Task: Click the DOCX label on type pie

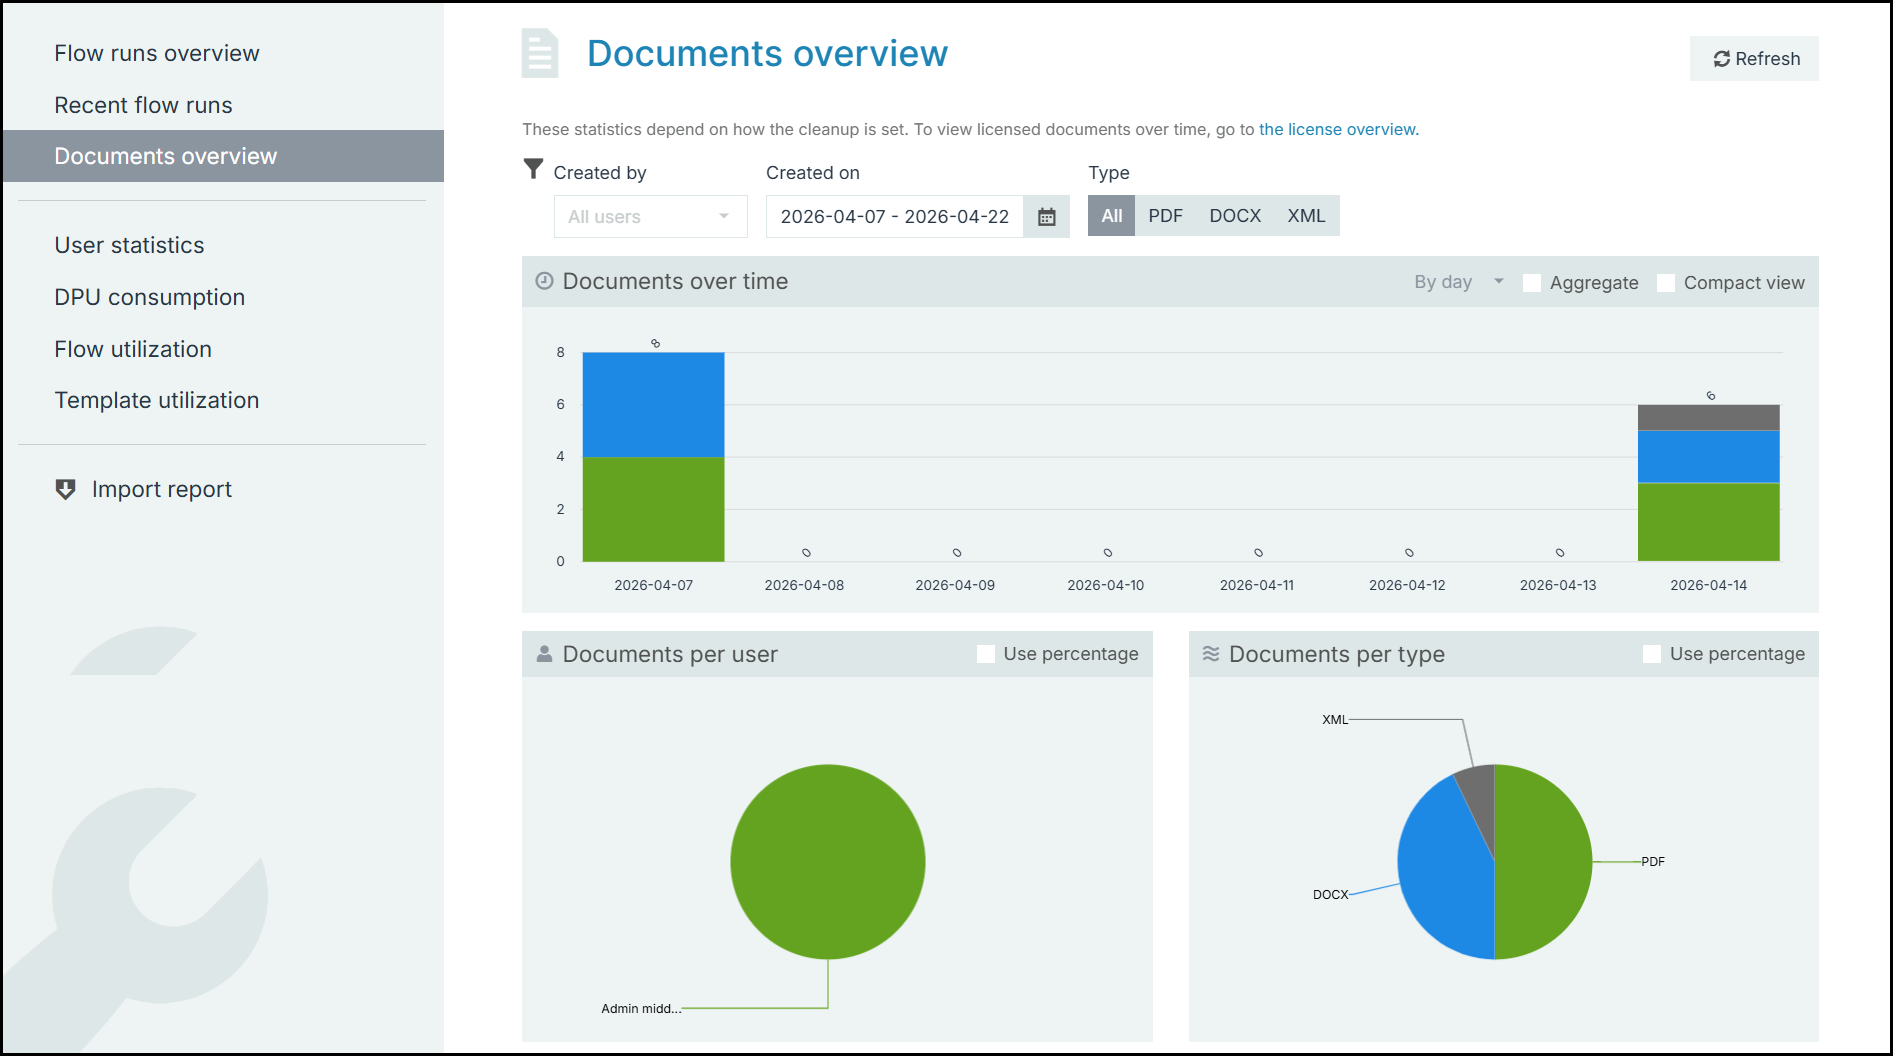Action: (1330, 895)
